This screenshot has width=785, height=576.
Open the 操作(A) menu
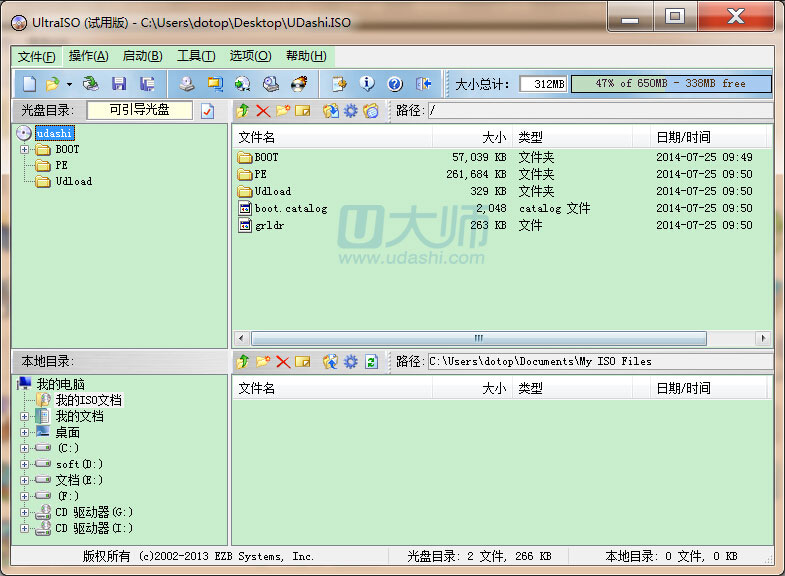click(x=89, y=56)
